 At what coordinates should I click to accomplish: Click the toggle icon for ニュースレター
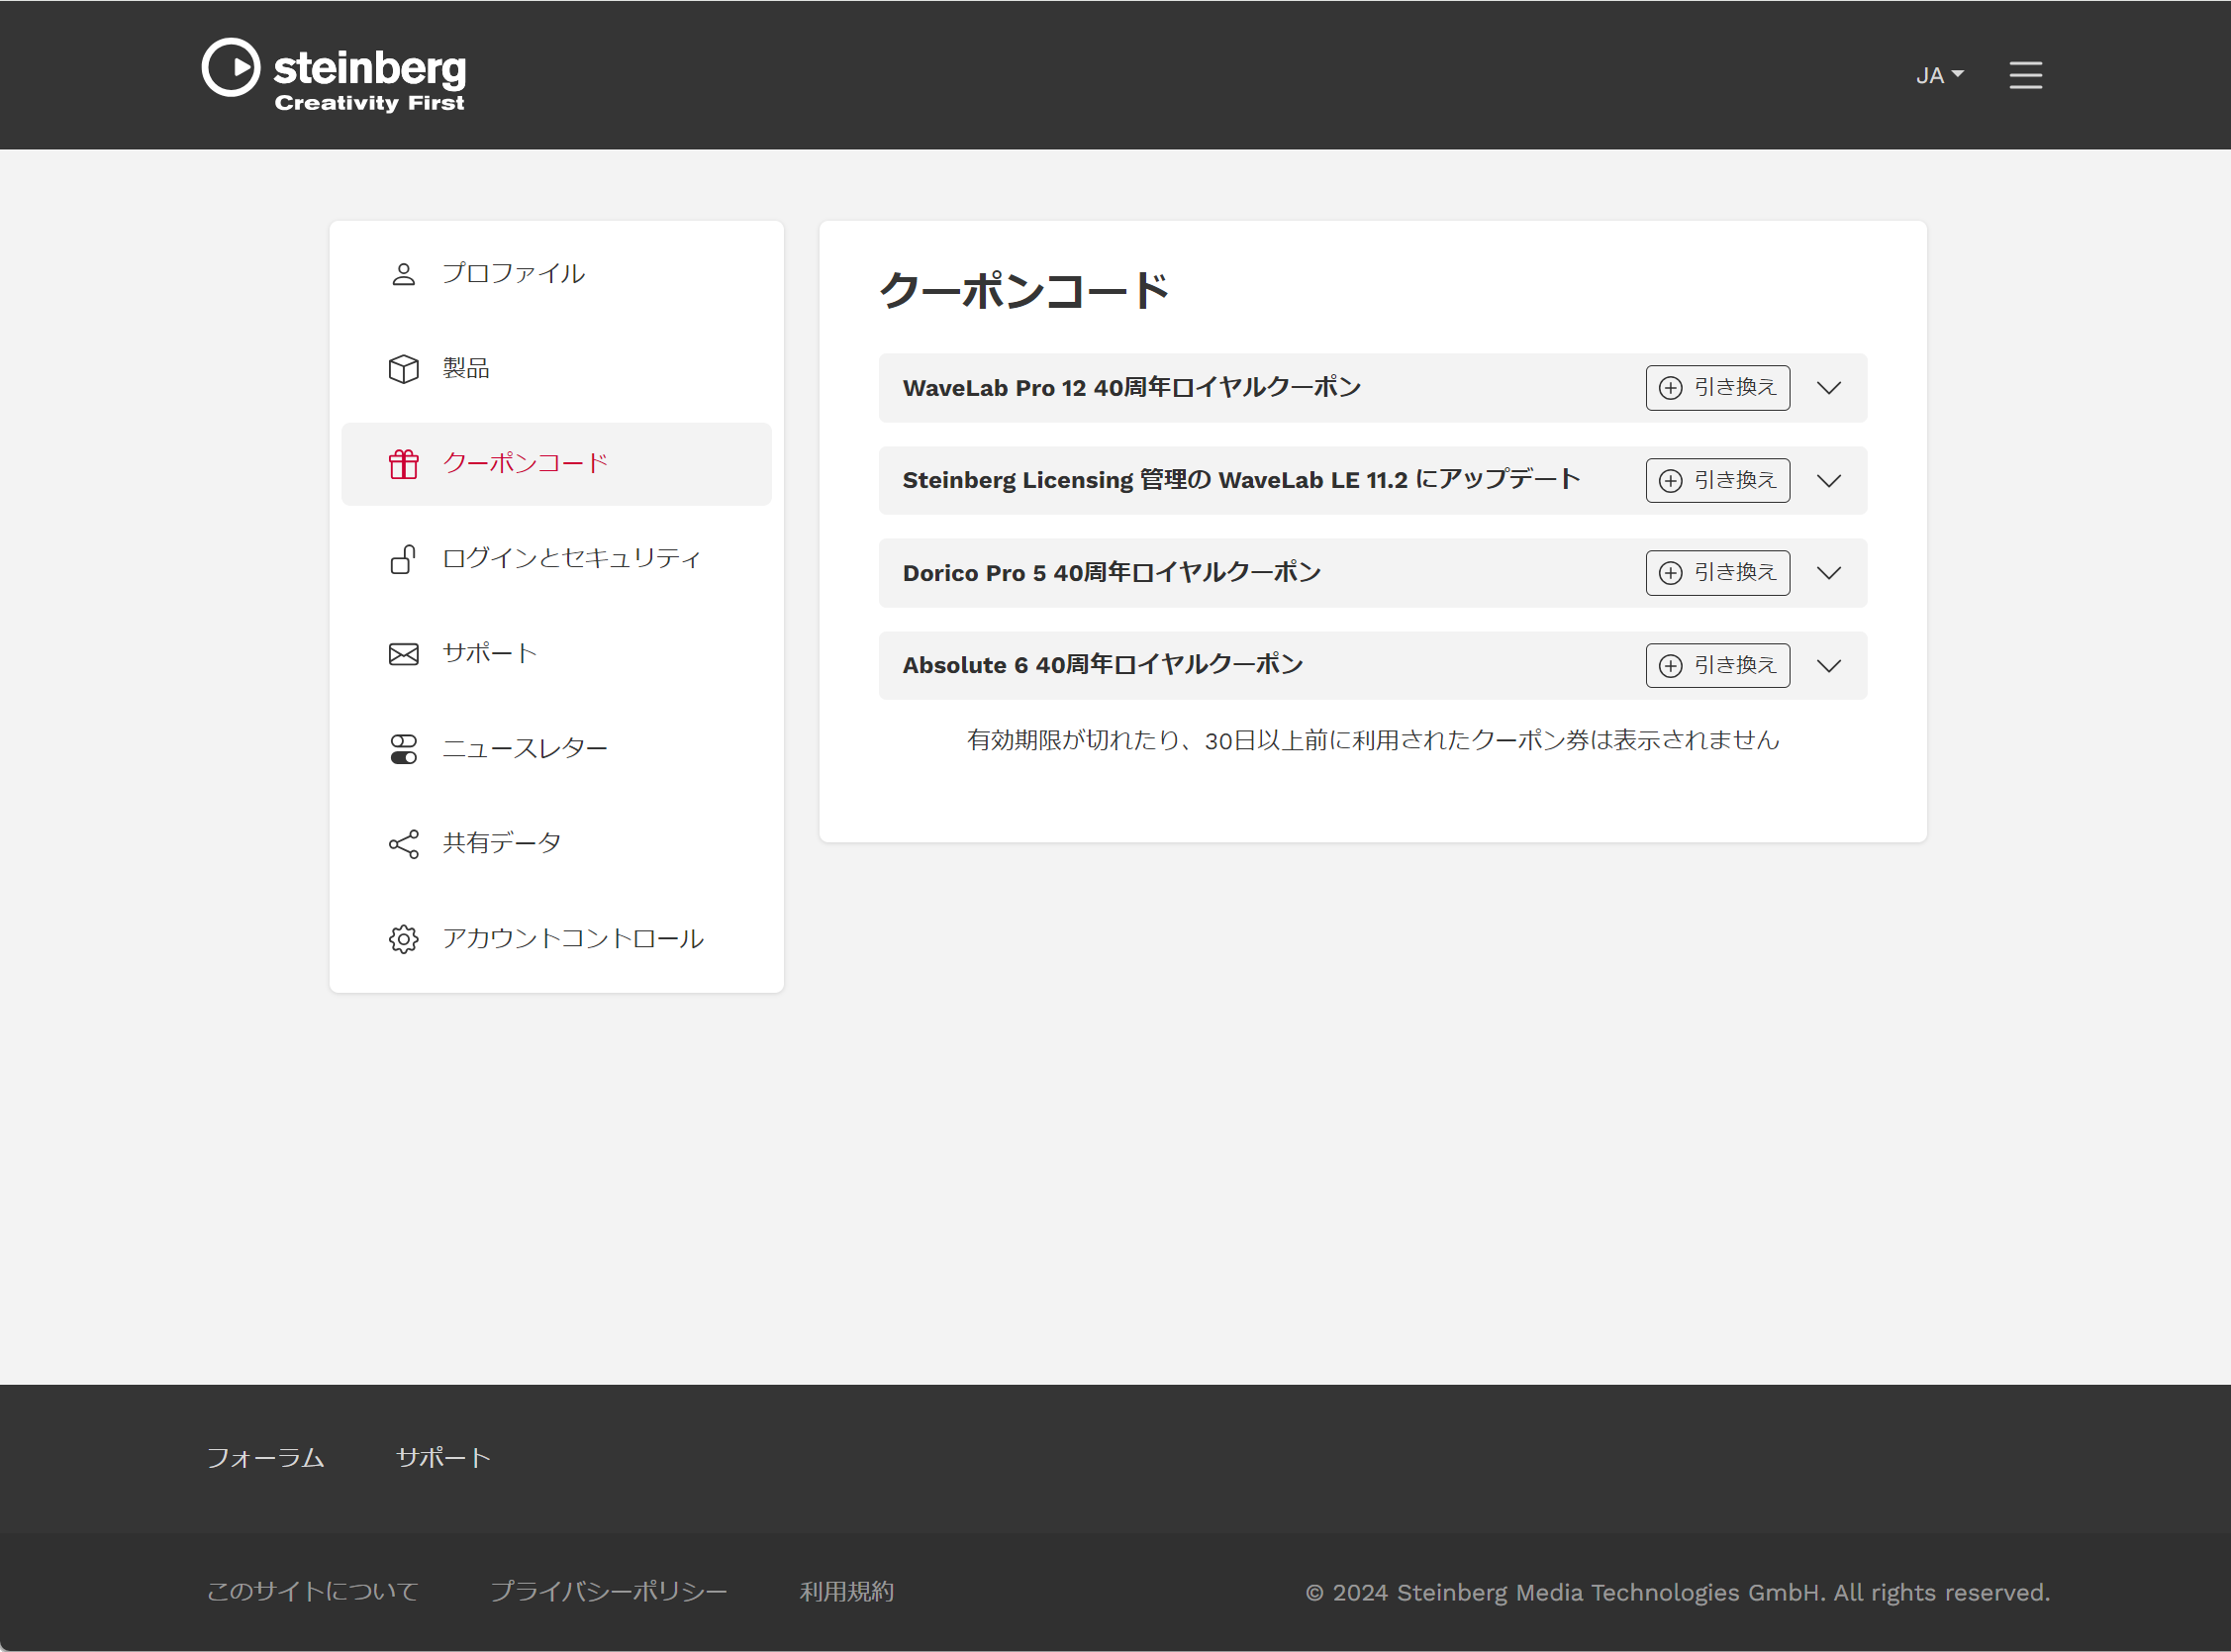click(x=403, y=749)
